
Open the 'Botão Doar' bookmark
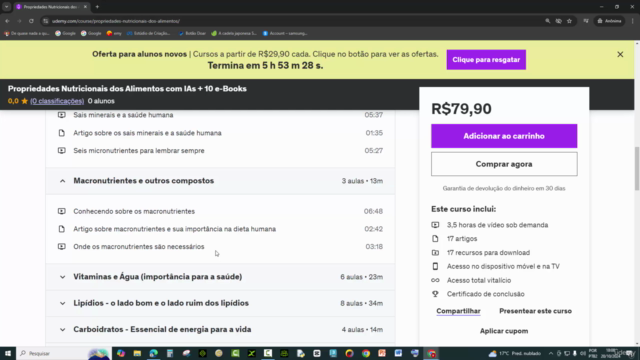pos(192,33)
